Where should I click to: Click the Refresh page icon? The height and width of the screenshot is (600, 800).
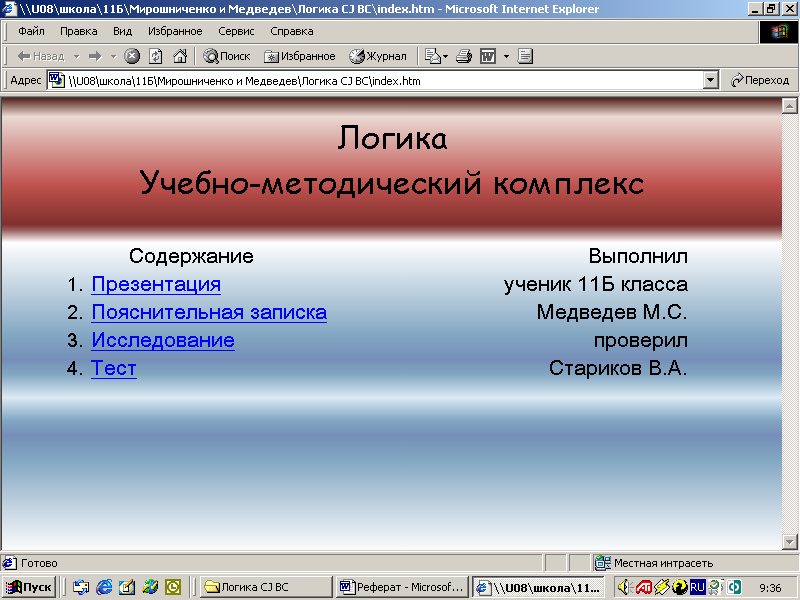(x=156, y=56)
